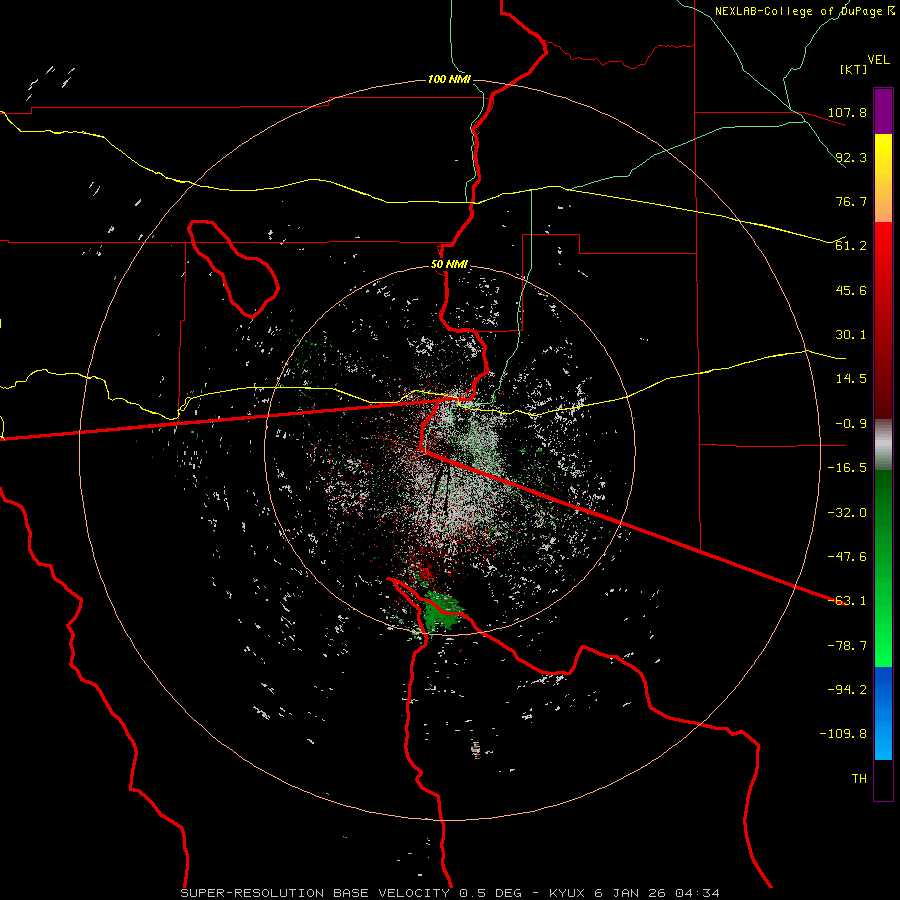Image resolution: width=900 pixels, height=900 pixels.
Task: Select the -109.8 legend value
Action: 843,734
